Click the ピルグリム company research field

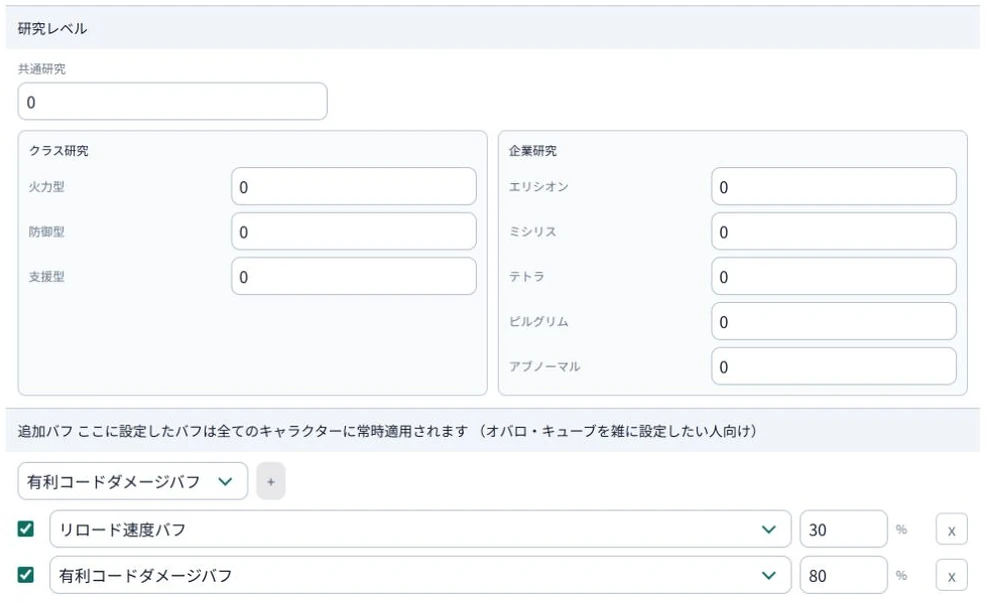[x=834, y=321]
